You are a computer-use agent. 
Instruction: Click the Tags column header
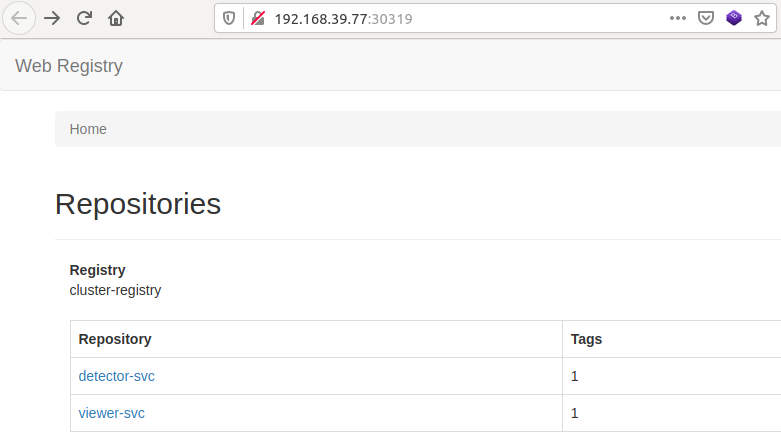586,339
